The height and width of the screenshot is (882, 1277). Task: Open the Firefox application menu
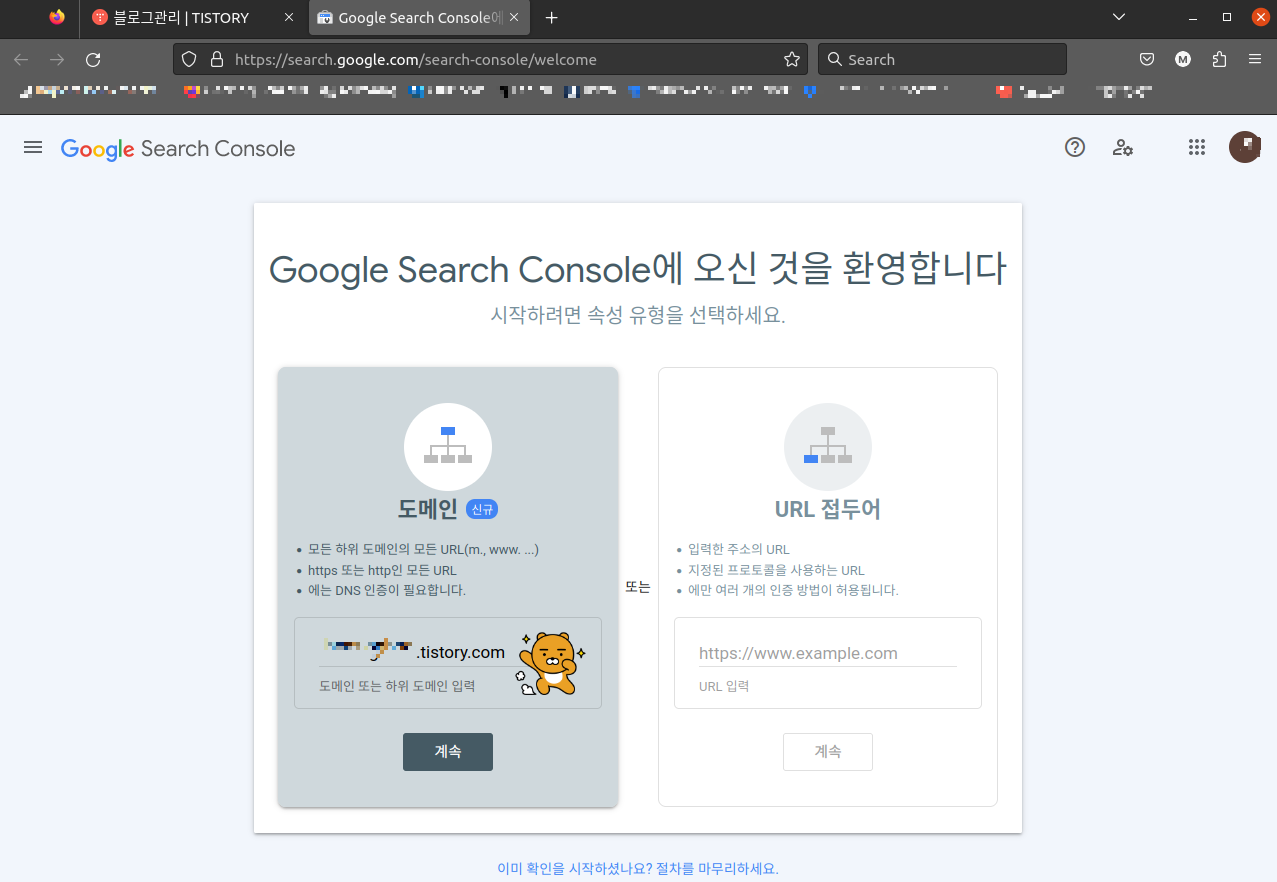(x=1255, y=59)
